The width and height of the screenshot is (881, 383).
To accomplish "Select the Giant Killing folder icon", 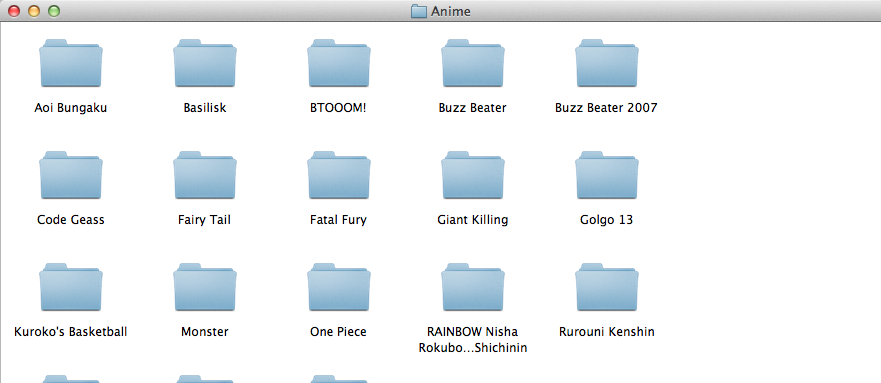I will point(473,175).
